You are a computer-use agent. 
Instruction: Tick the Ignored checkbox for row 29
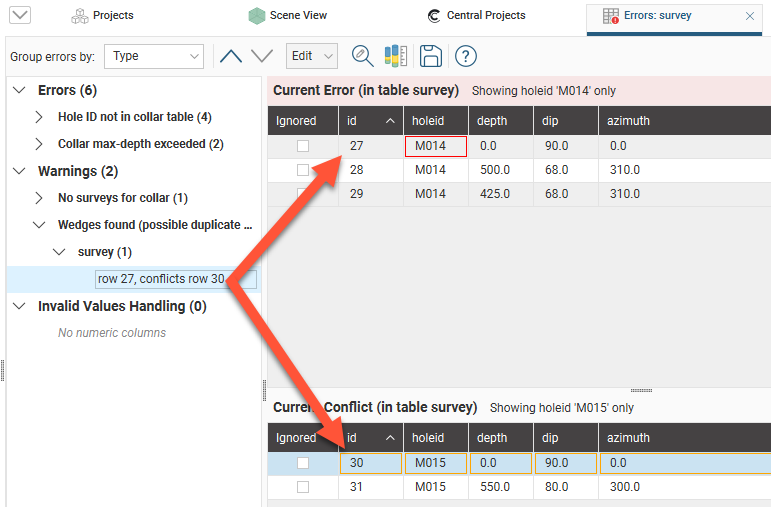302,194
